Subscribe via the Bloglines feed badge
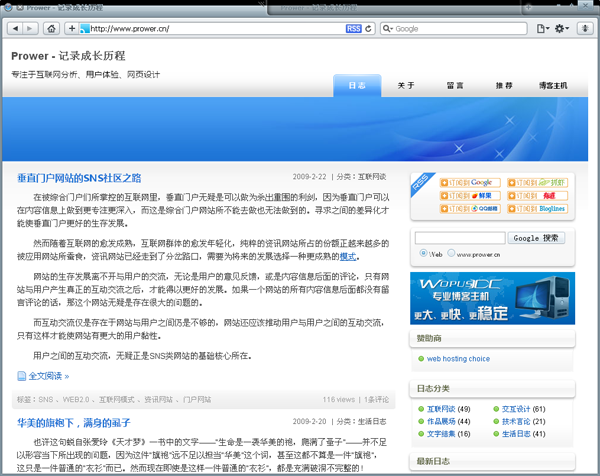 (x=537, y=209)
